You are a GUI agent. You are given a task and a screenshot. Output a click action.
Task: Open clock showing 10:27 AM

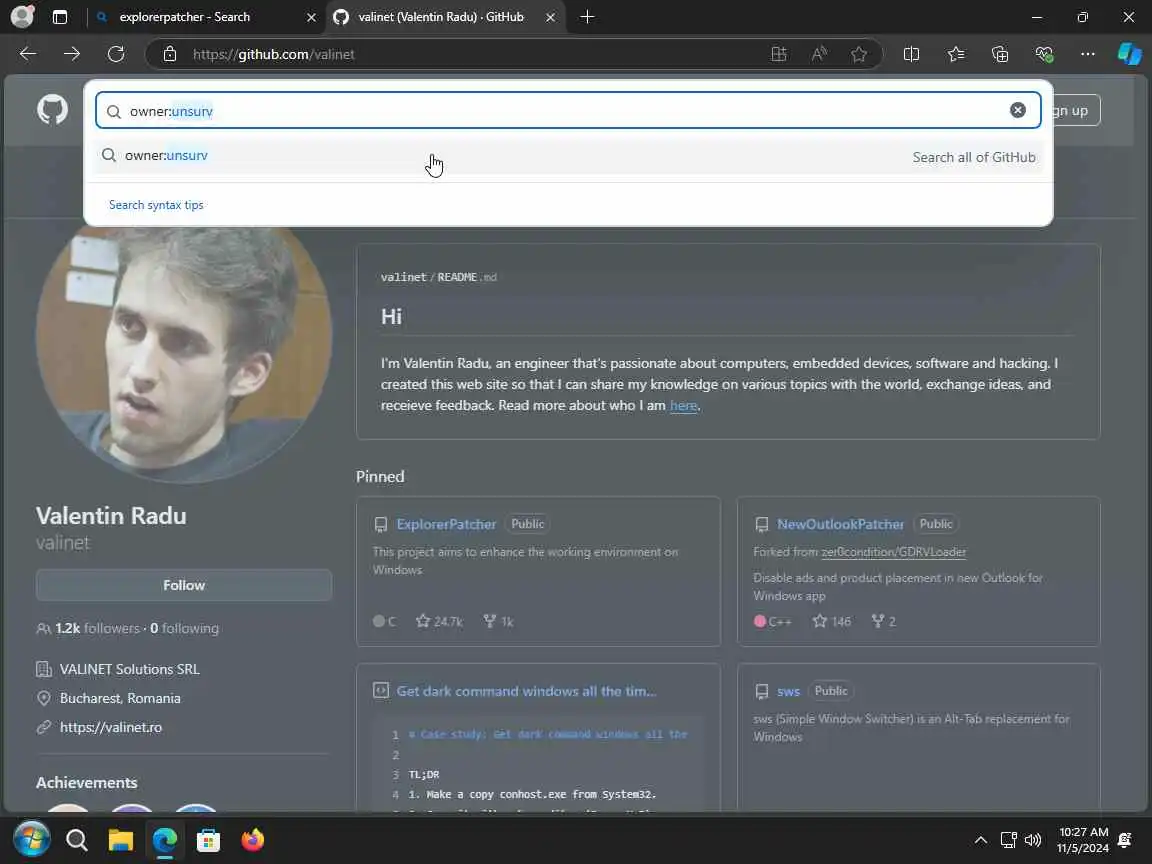point(1083,840)
